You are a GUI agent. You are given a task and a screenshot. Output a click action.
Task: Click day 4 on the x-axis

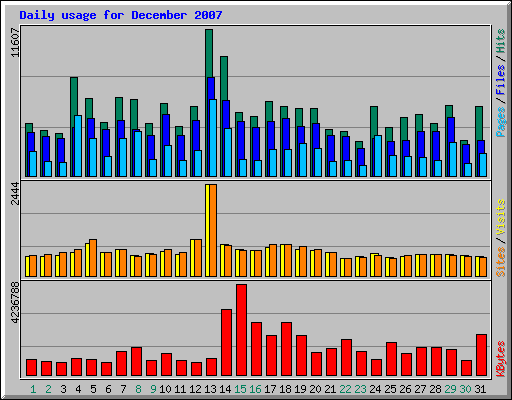[78, 389]
